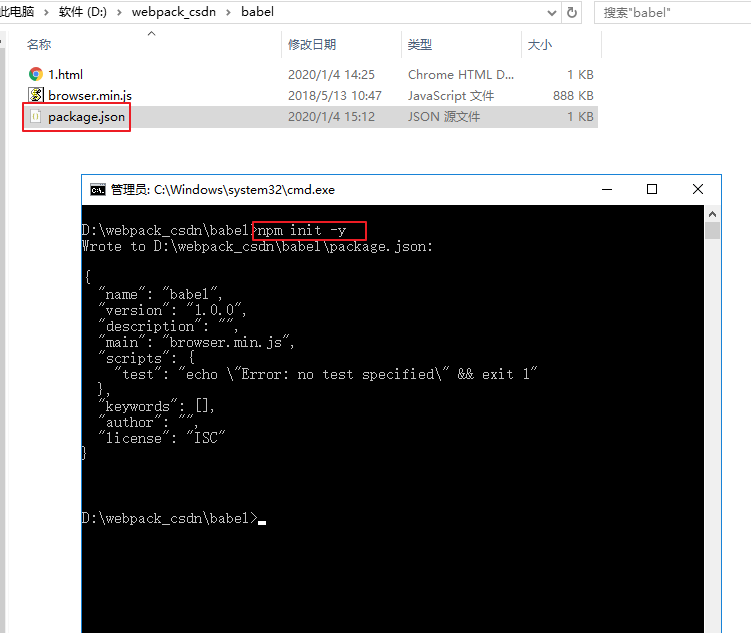Click the 2020/1/4 14:25 date cell
751x633 pixels.
coord(331,75)
